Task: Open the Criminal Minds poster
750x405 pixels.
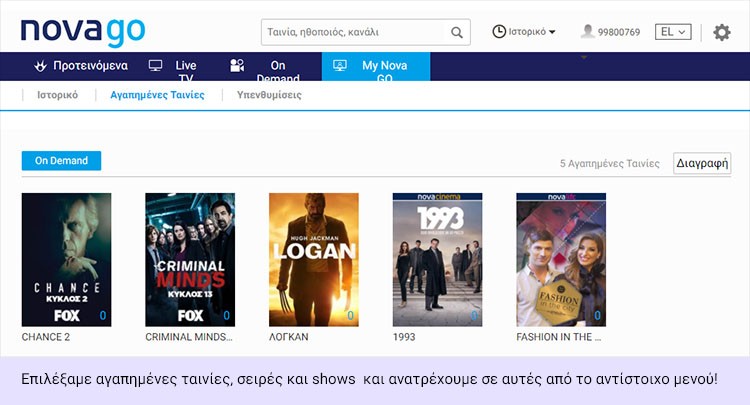Action: tap(190, 260)
